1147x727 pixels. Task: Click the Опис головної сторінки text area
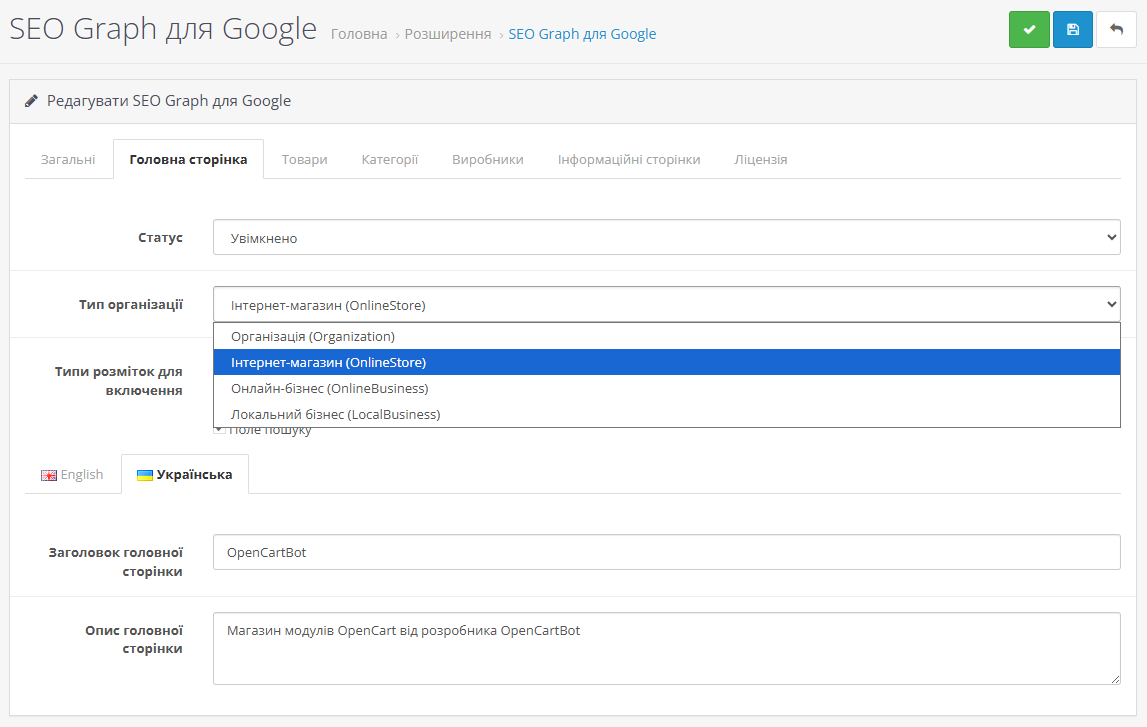tap(666, 648)
